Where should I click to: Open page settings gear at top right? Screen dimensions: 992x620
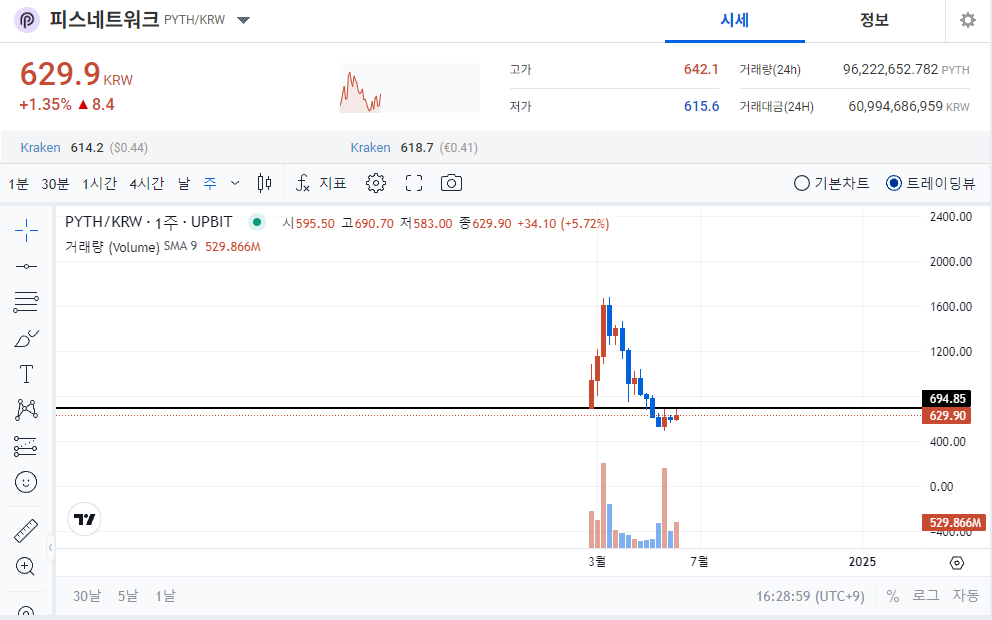click(968, 20)
